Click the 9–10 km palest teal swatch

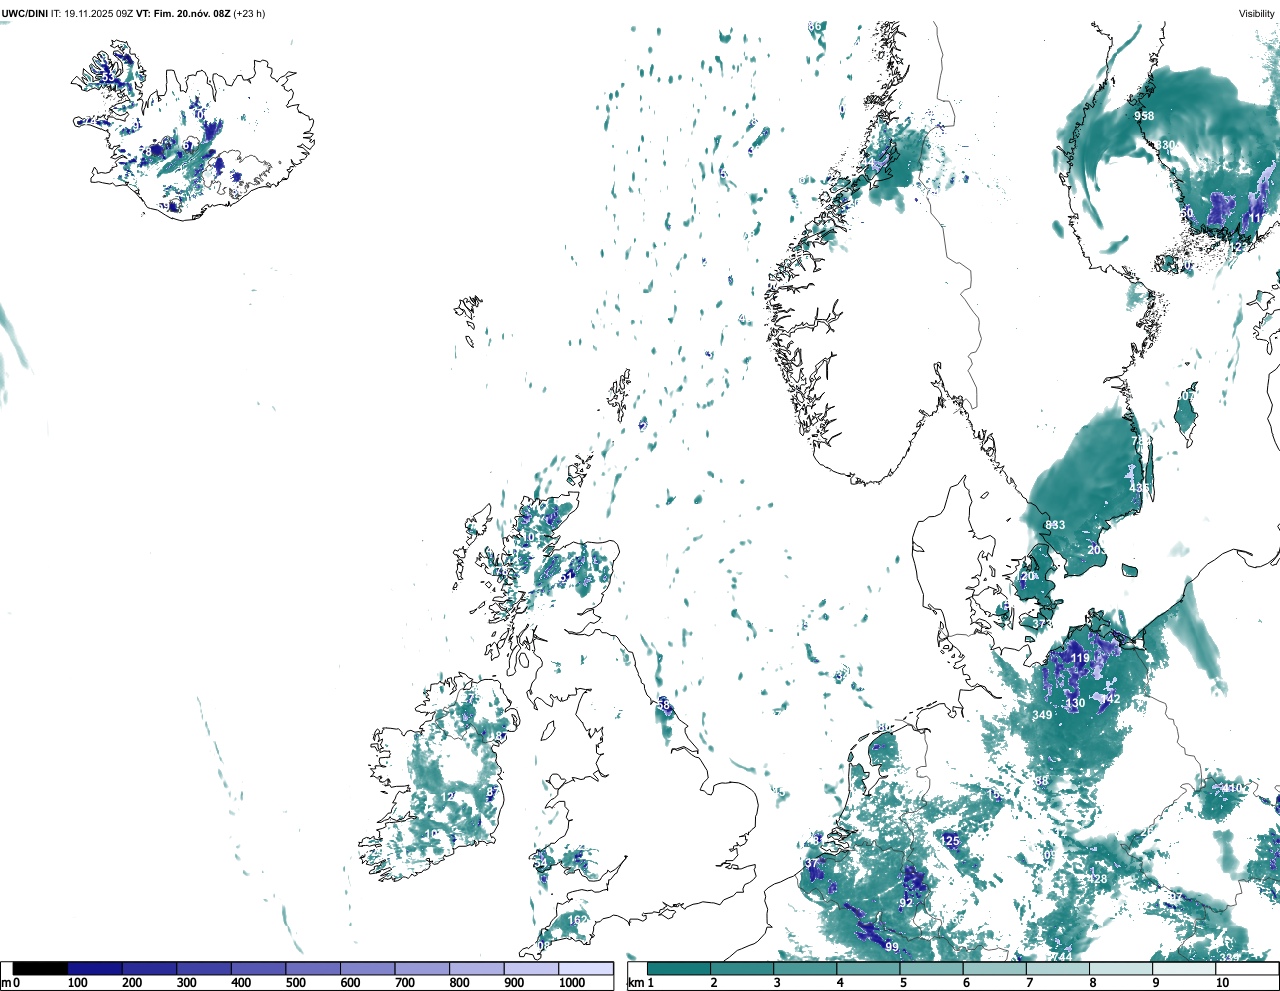tap(1183, 968)
